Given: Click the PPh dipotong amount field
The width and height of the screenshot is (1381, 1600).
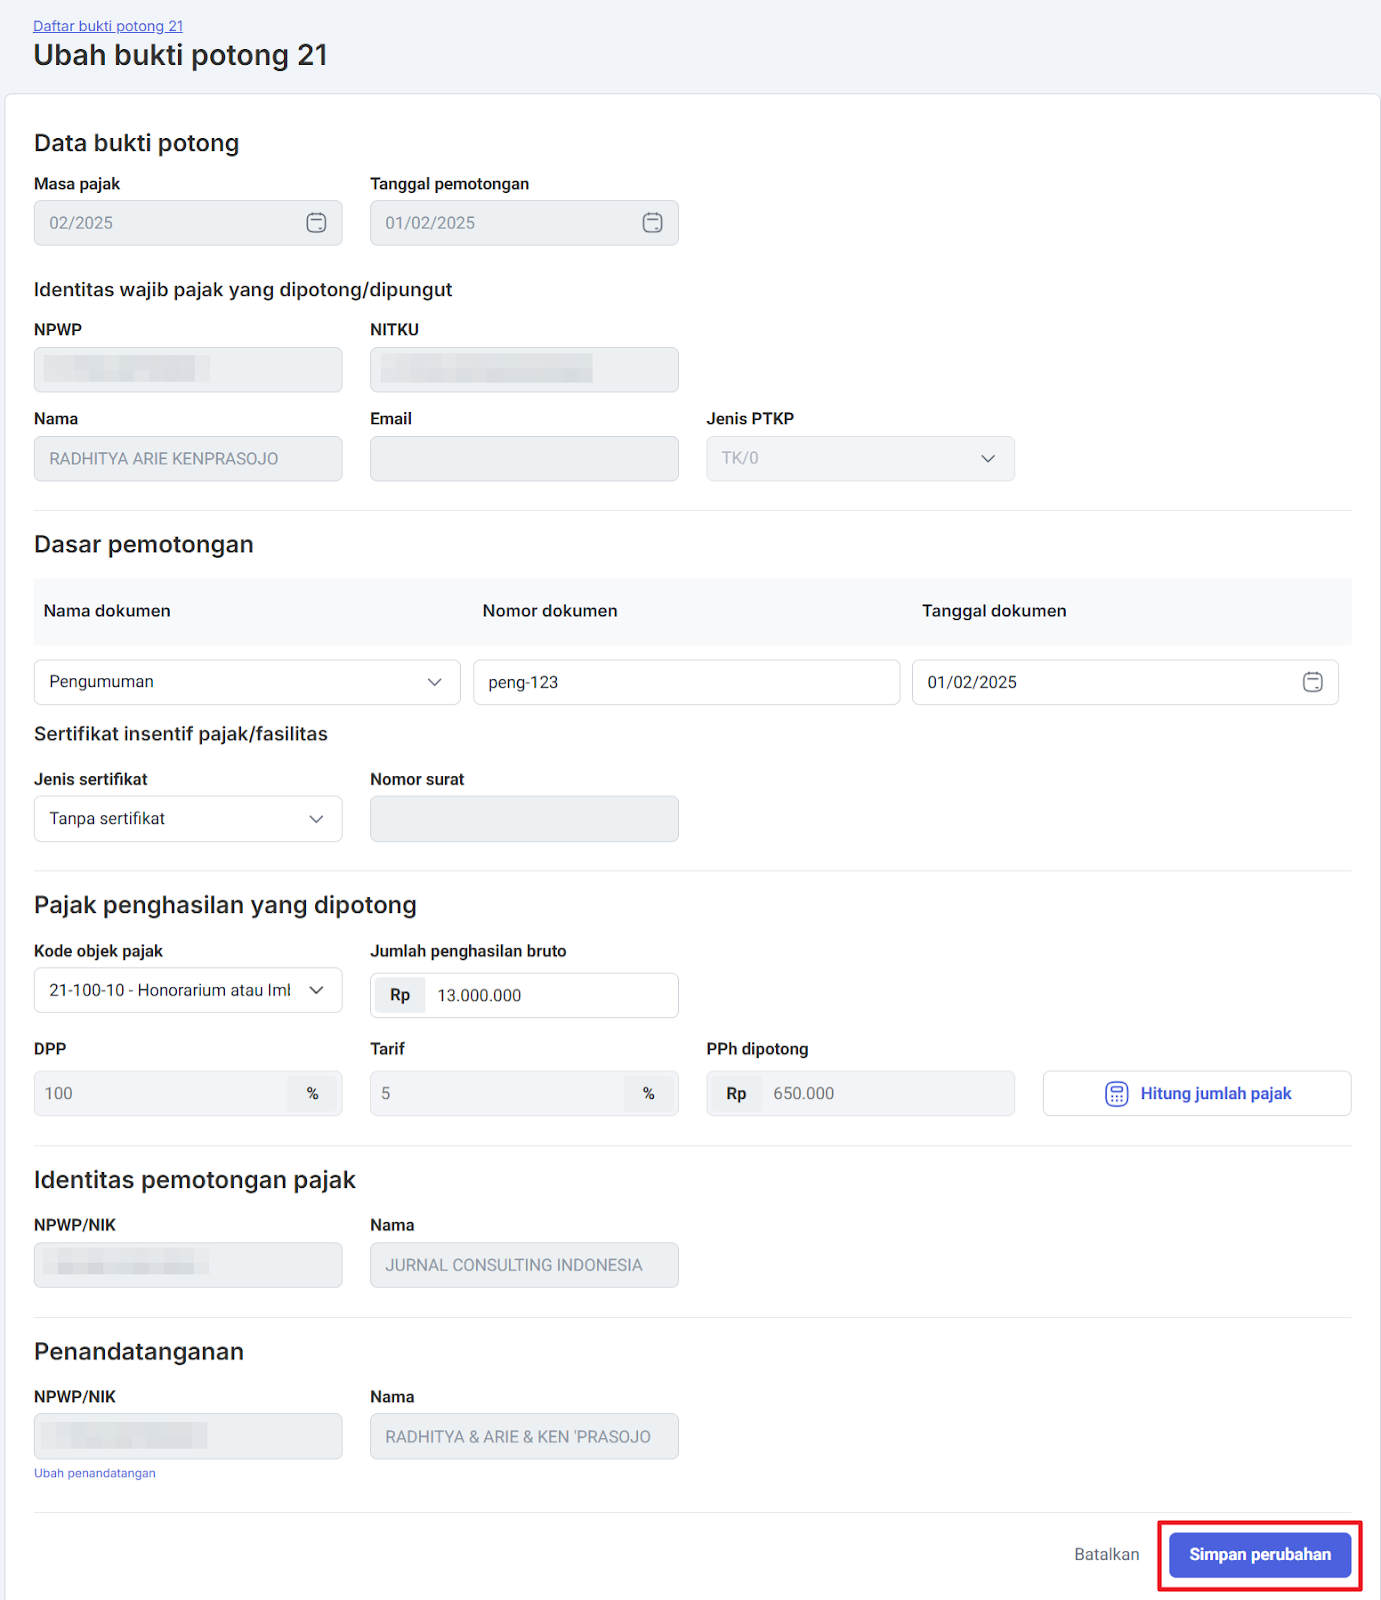Looking at the screenshot, I should point(885,1094).
